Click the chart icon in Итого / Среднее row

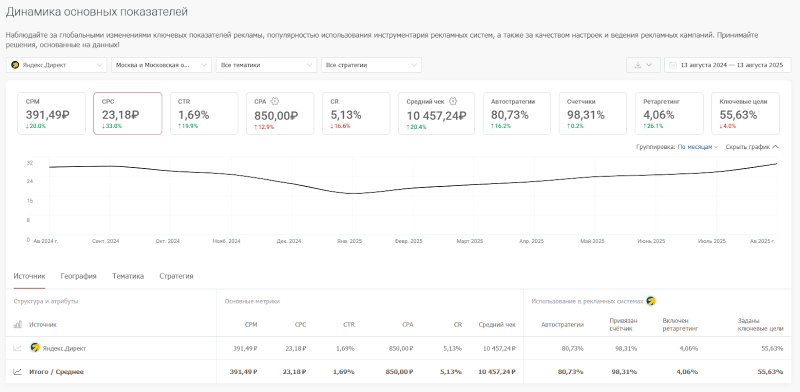click(x=17, y=372)
